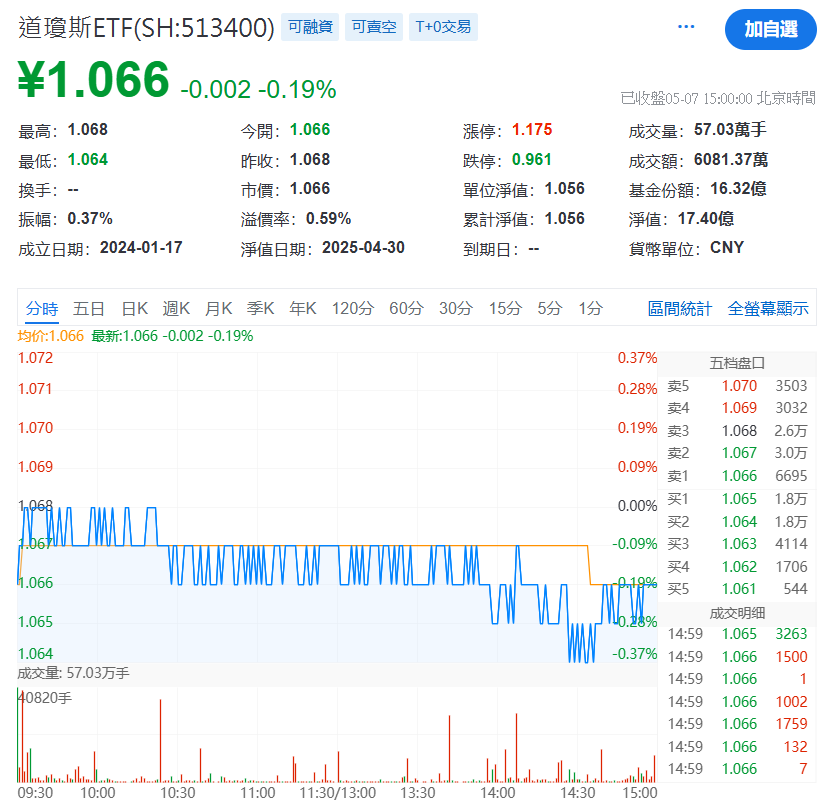The image size is (839, 811).
Task: Click the 成交量: 57.03万手 volume chart label
Action: tap(73, 672)
